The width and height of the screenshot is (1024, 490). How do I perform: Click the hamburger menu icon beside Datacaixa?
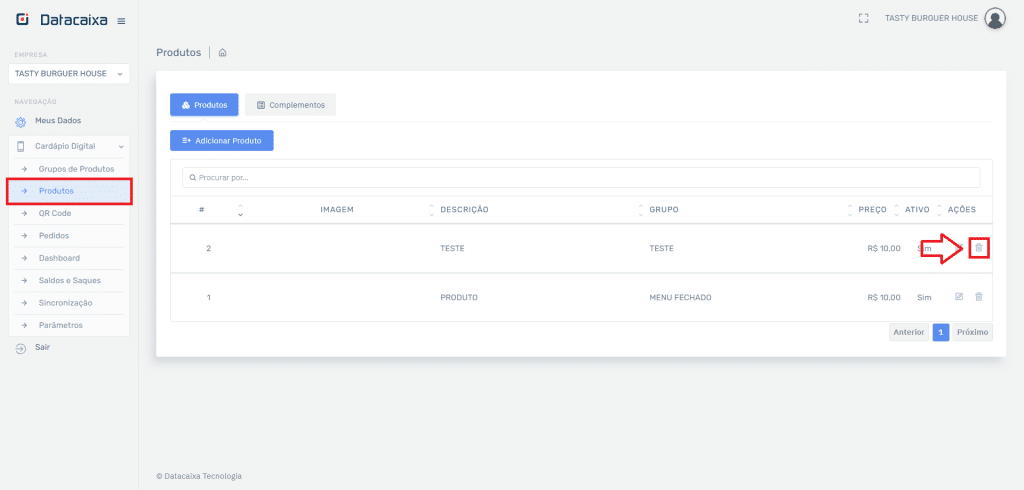pos(121,21)
